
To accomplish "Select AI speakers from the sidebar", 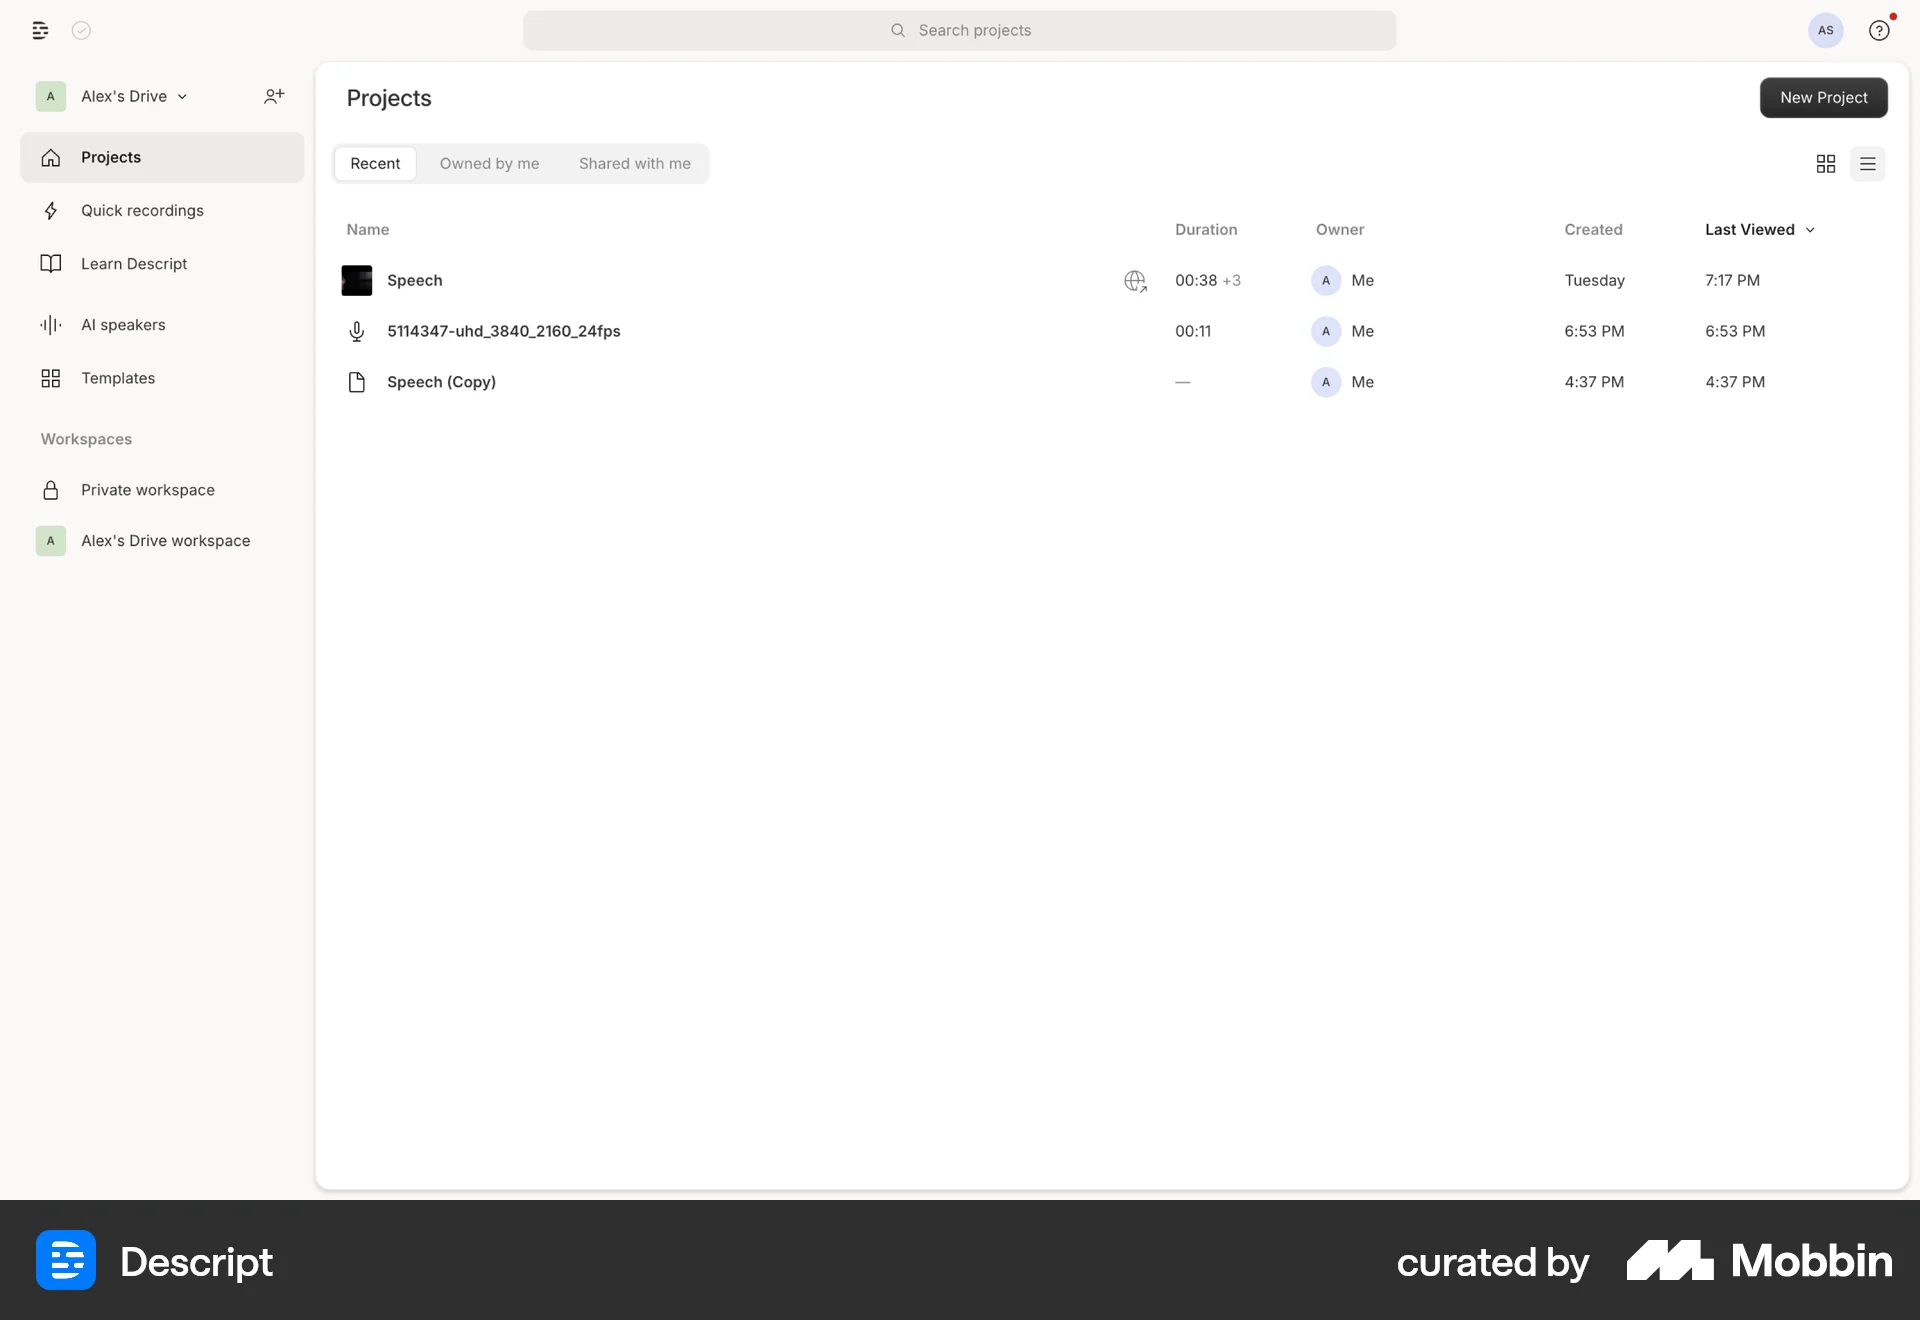I will point(123,324).
